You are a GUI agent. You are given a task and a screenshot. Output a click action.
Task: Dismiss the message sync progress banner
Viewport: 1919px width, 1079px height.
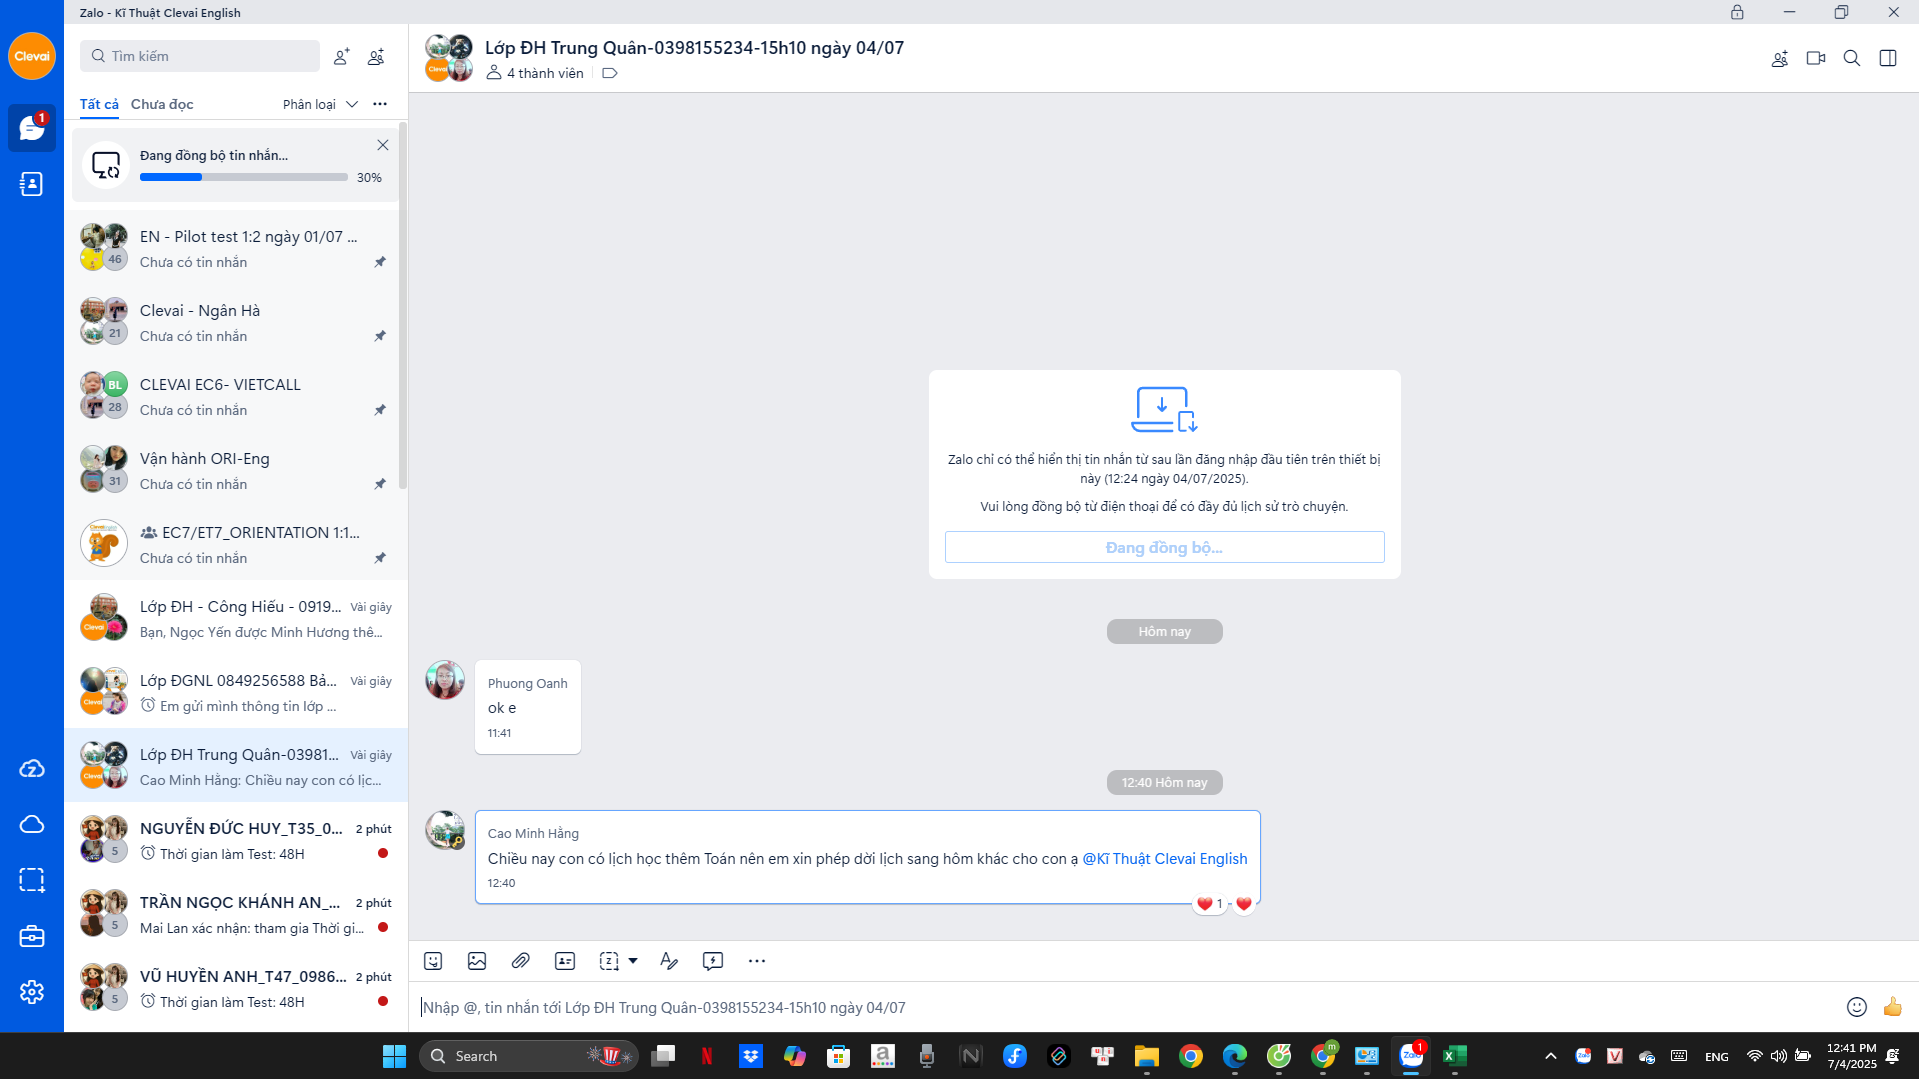pyautogui.click(x=383, y=145)
